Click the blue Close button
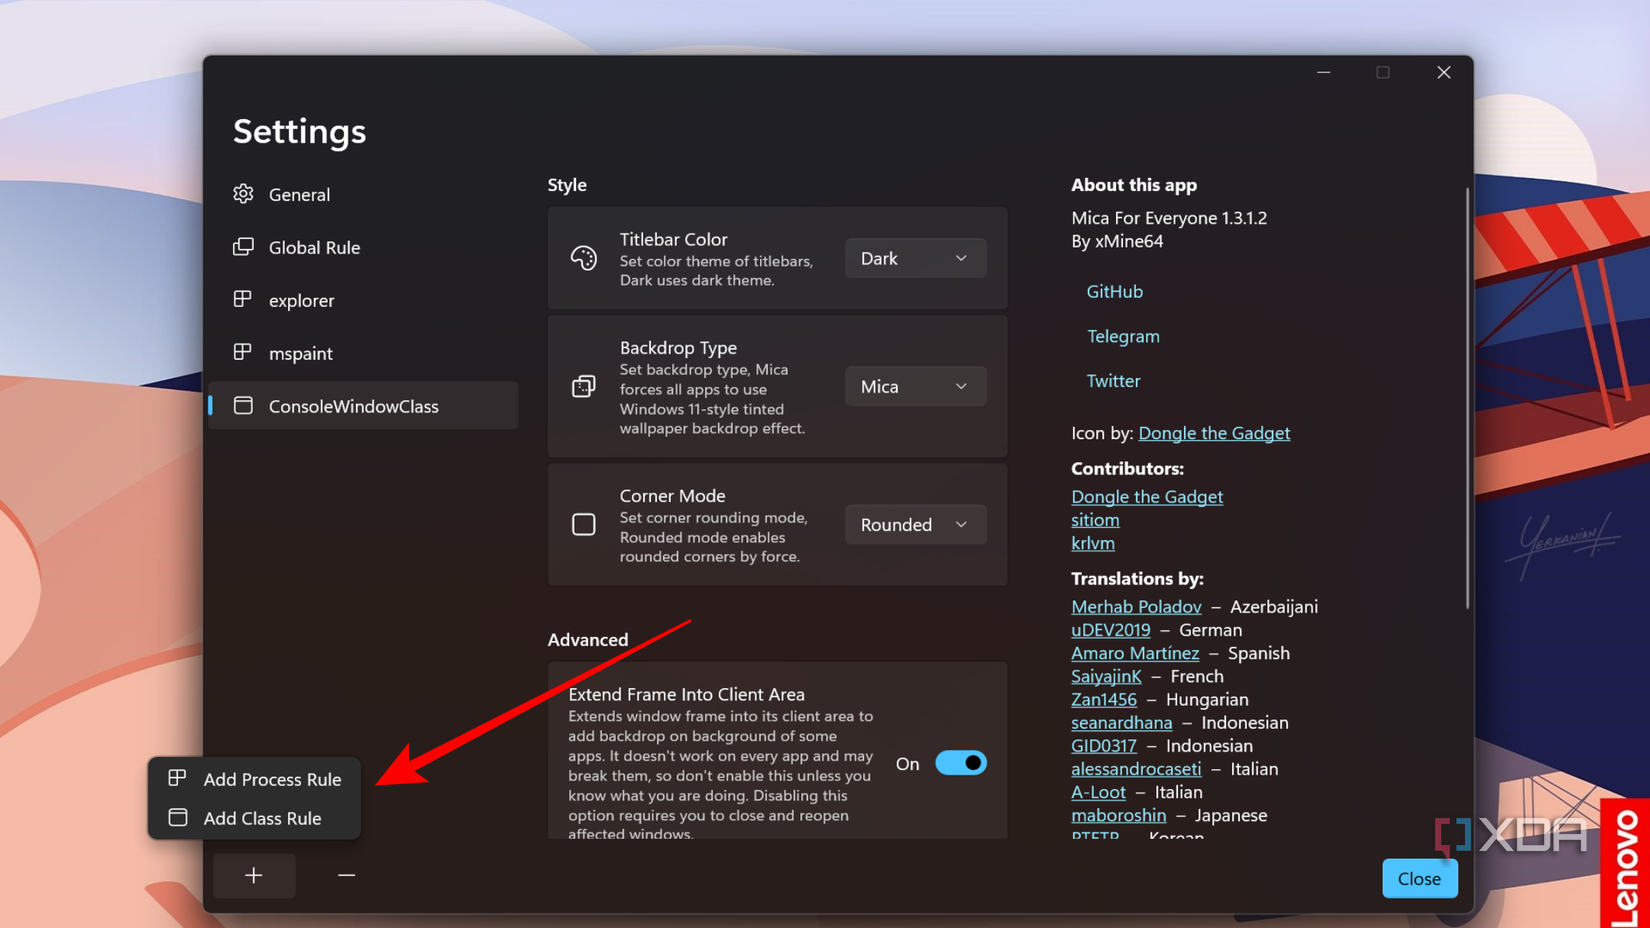 (1420, 878)
